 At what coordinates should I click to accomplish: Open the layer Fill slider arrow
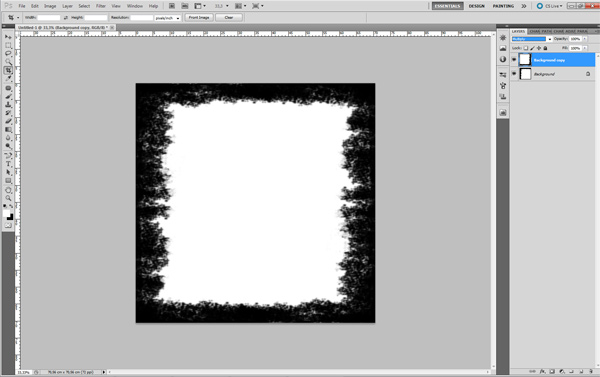click(585, 48)
